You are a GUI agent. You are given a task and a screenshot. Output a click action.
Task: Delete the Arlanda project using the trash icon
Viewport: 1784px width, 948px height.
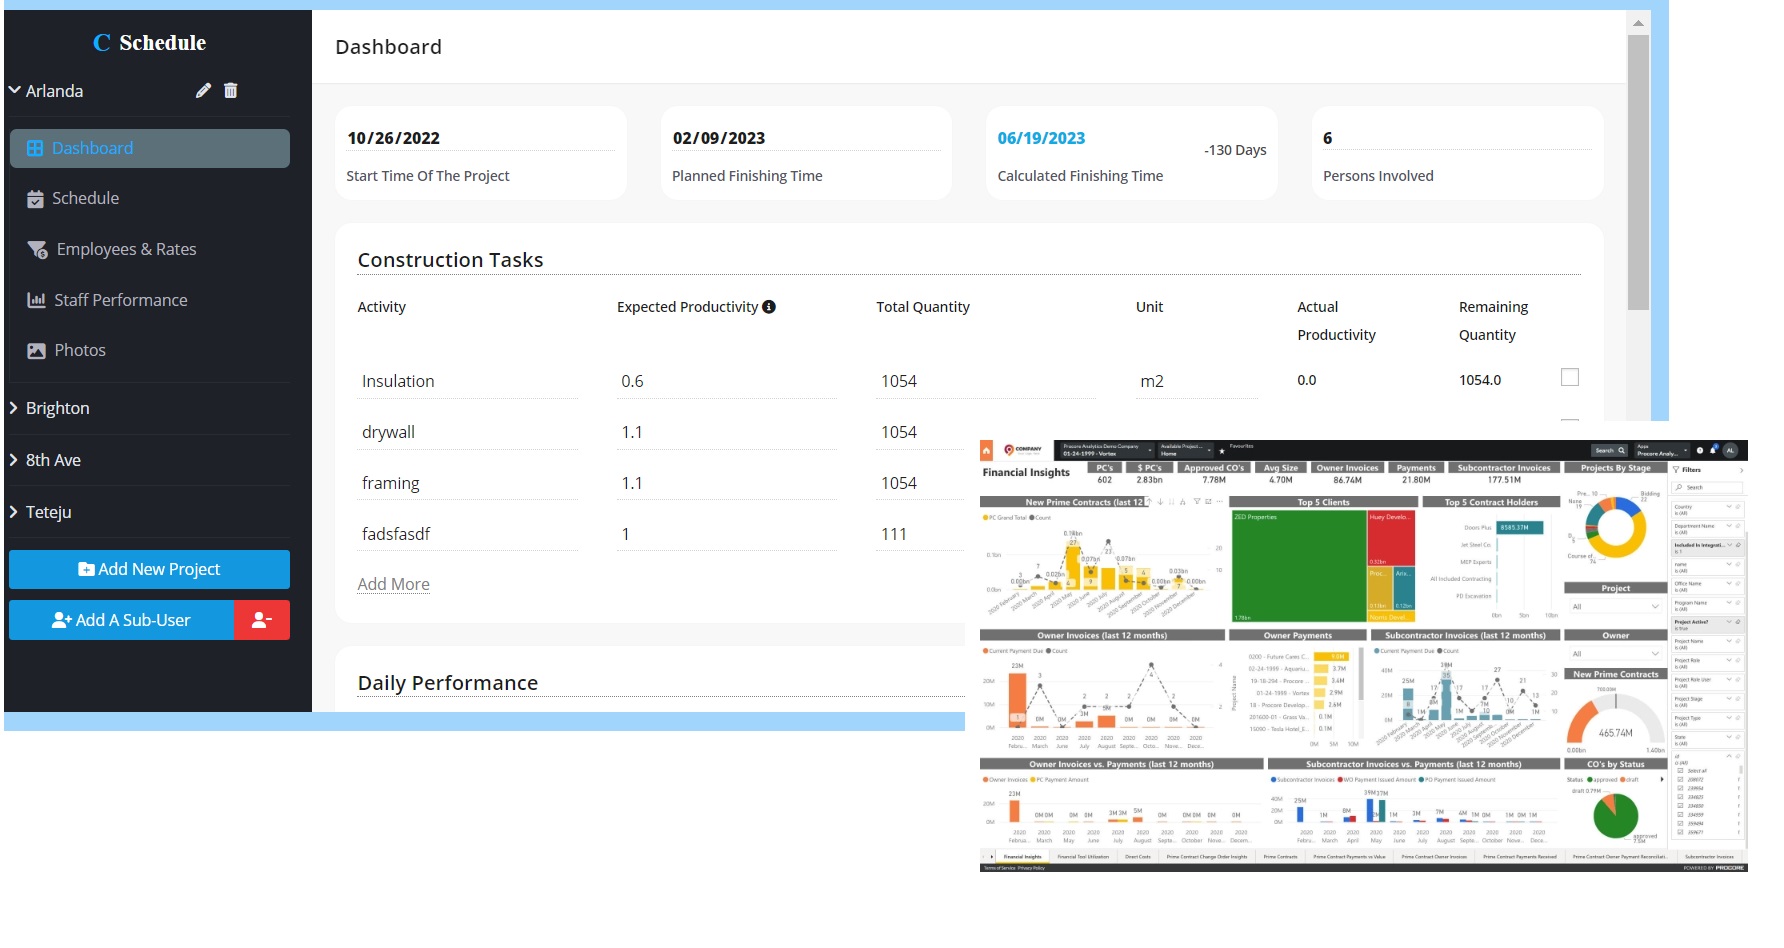pos(231,91)
